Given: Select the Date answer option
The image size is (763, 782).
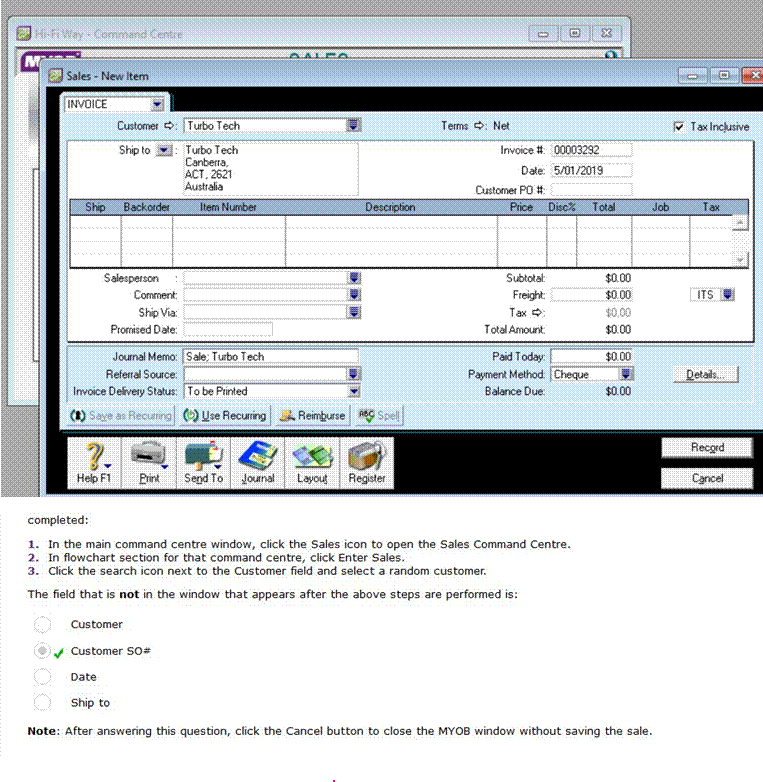Looking at the screenshot, I should (42, 677).
